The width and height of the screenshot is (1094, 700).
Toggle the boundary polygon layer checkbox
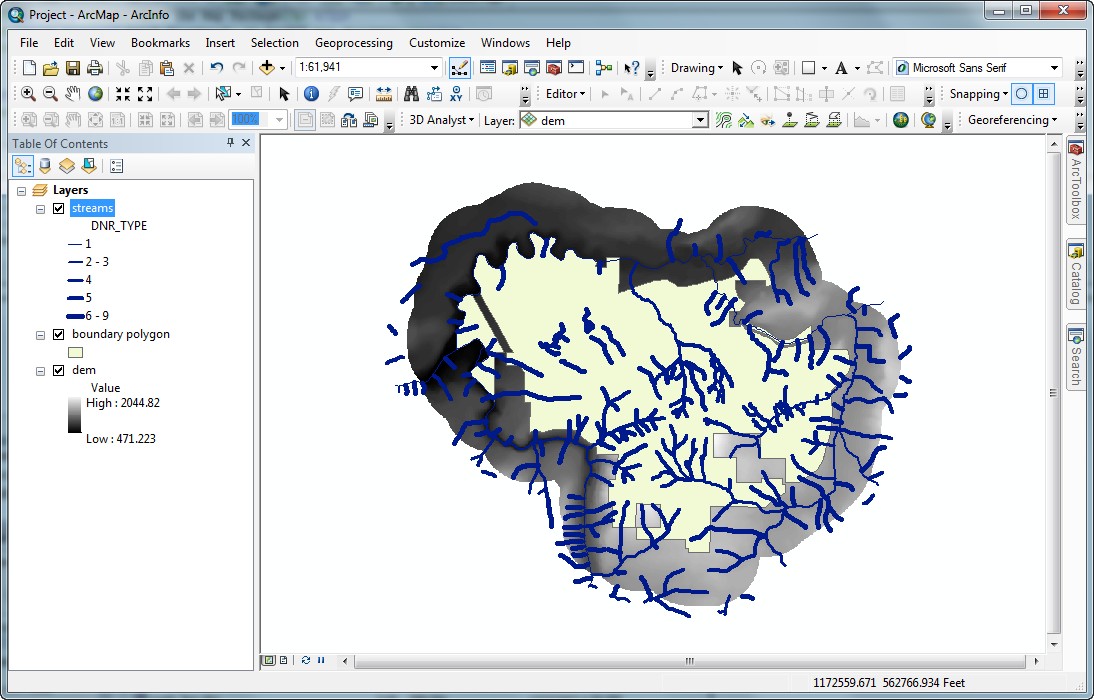tap(58, 334)
